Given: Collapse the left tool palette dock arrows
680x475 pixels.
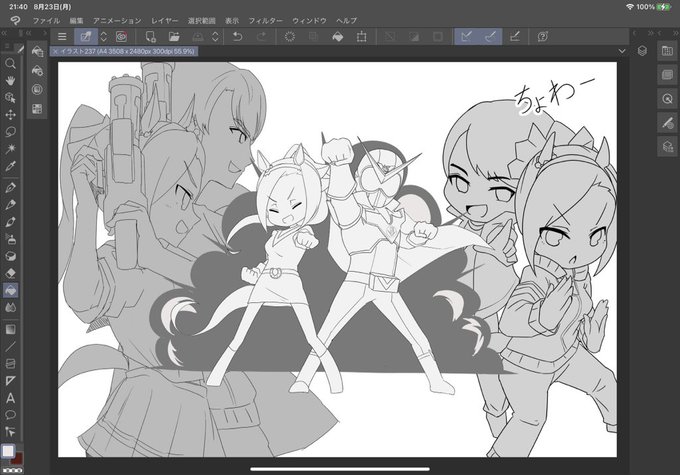Looking at the screenshot, I should click(4, 33).
